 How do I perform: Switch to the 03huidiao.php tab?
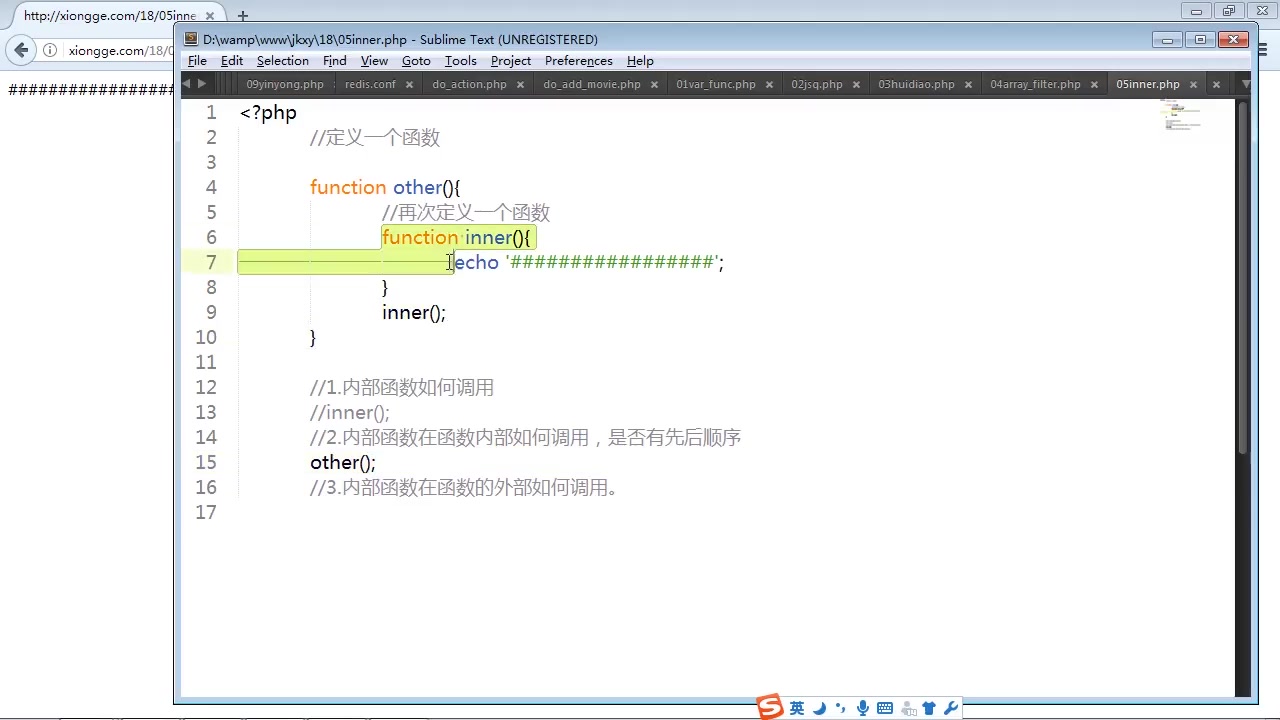click(916, 84)
